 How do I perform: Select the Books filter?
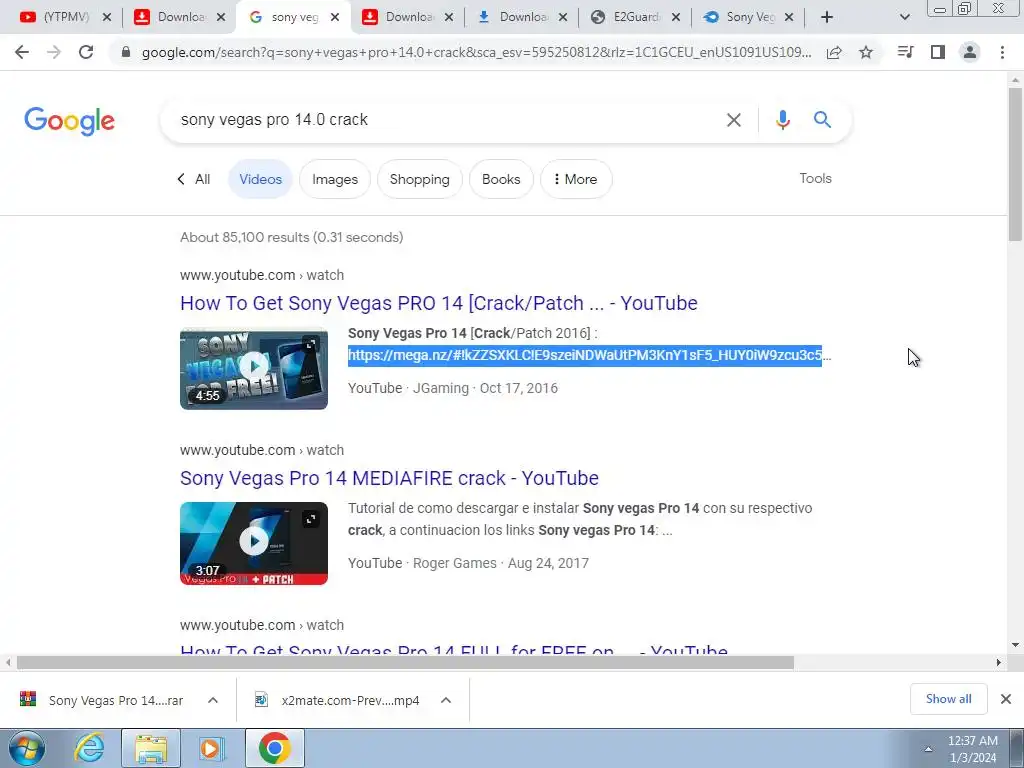point(501,179)
